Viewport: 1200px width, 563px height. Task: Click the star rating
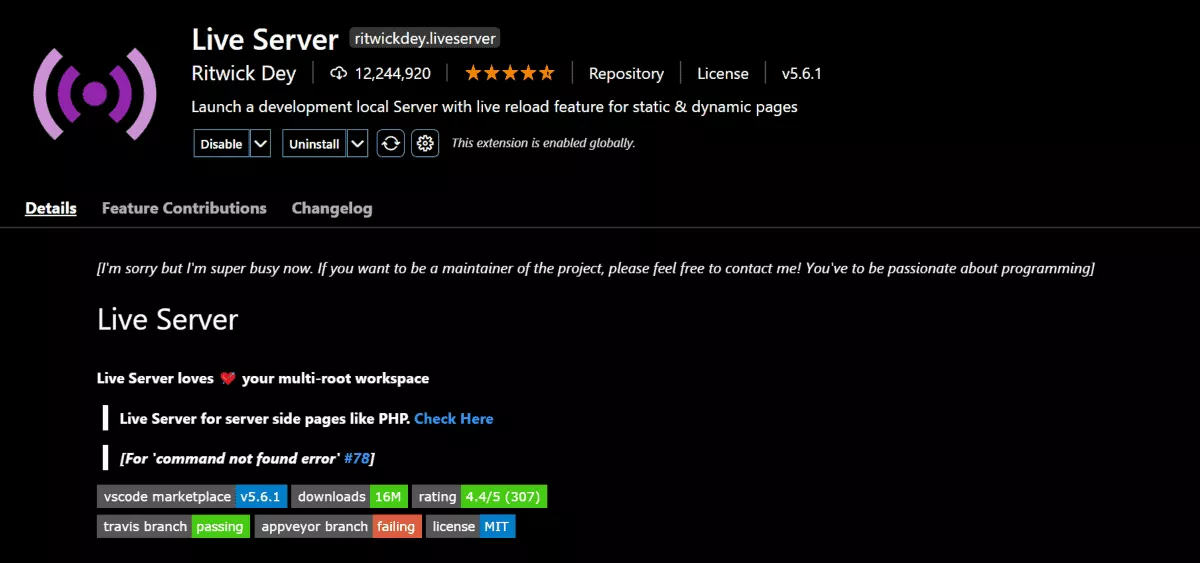click(509, 73)
